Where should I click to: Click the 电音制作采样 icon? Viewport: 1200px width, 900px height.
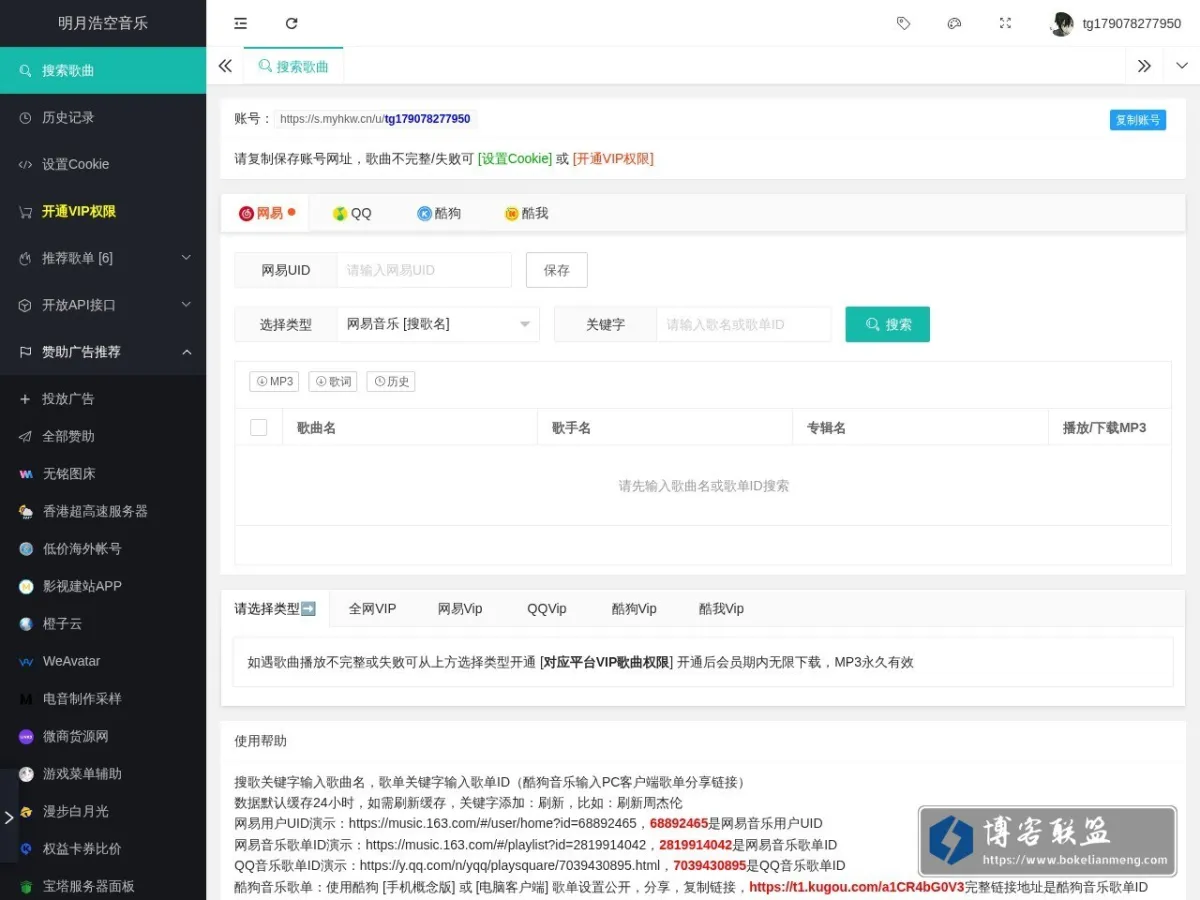pos(26,699)
